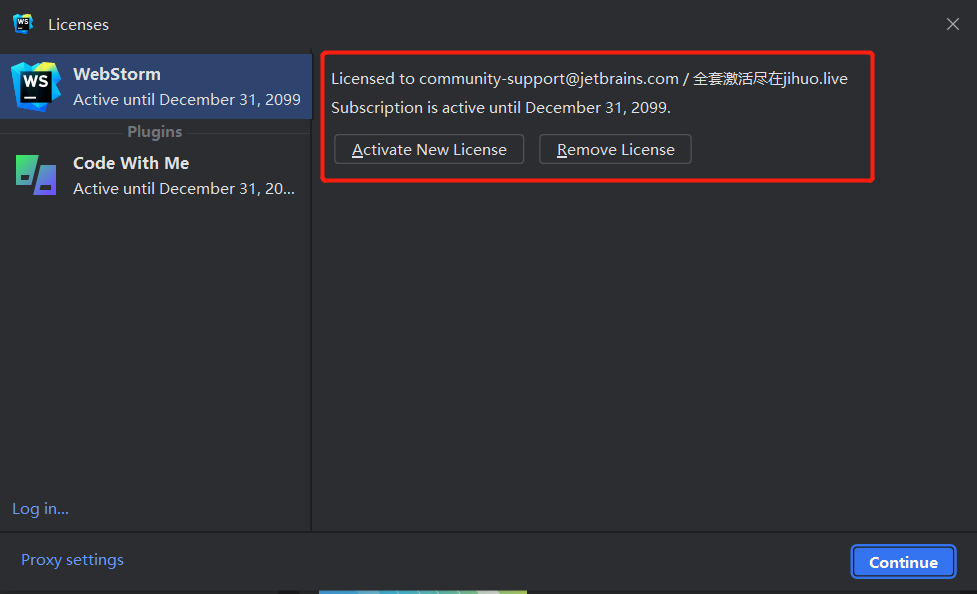The image size is (977, 594).
Task: Click the empty area below the license buttons
Action: pyautogui.click(x=640, y=350)
